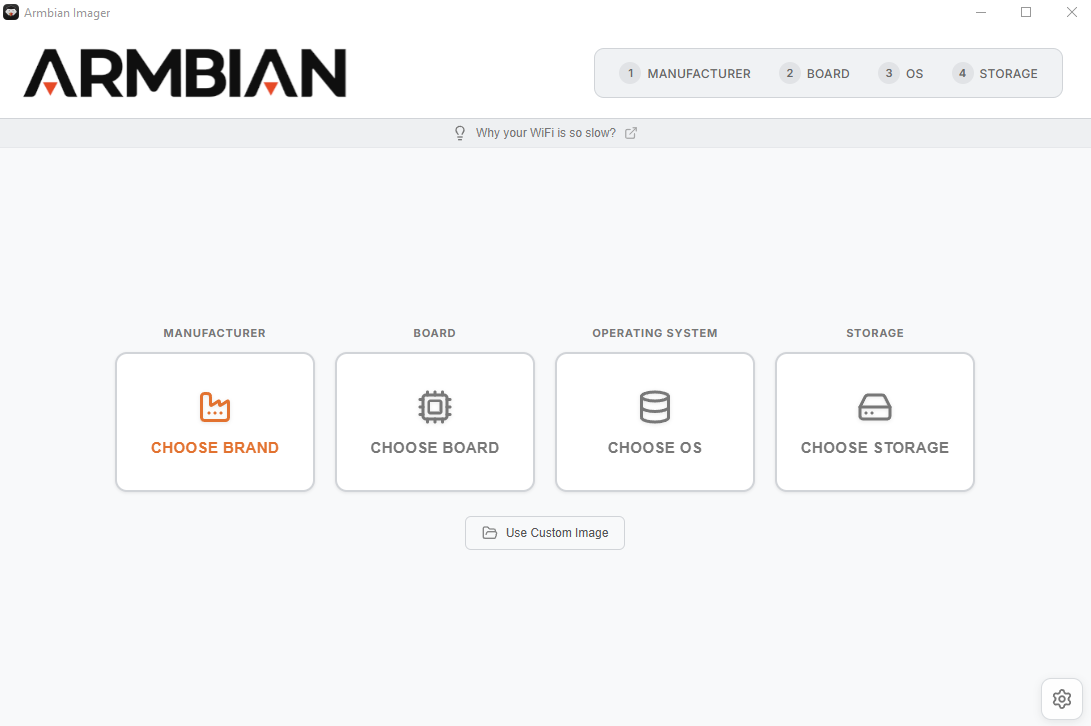Click the CHOOSE STORAGE text
1091x726 pixels.
point(875,448)
